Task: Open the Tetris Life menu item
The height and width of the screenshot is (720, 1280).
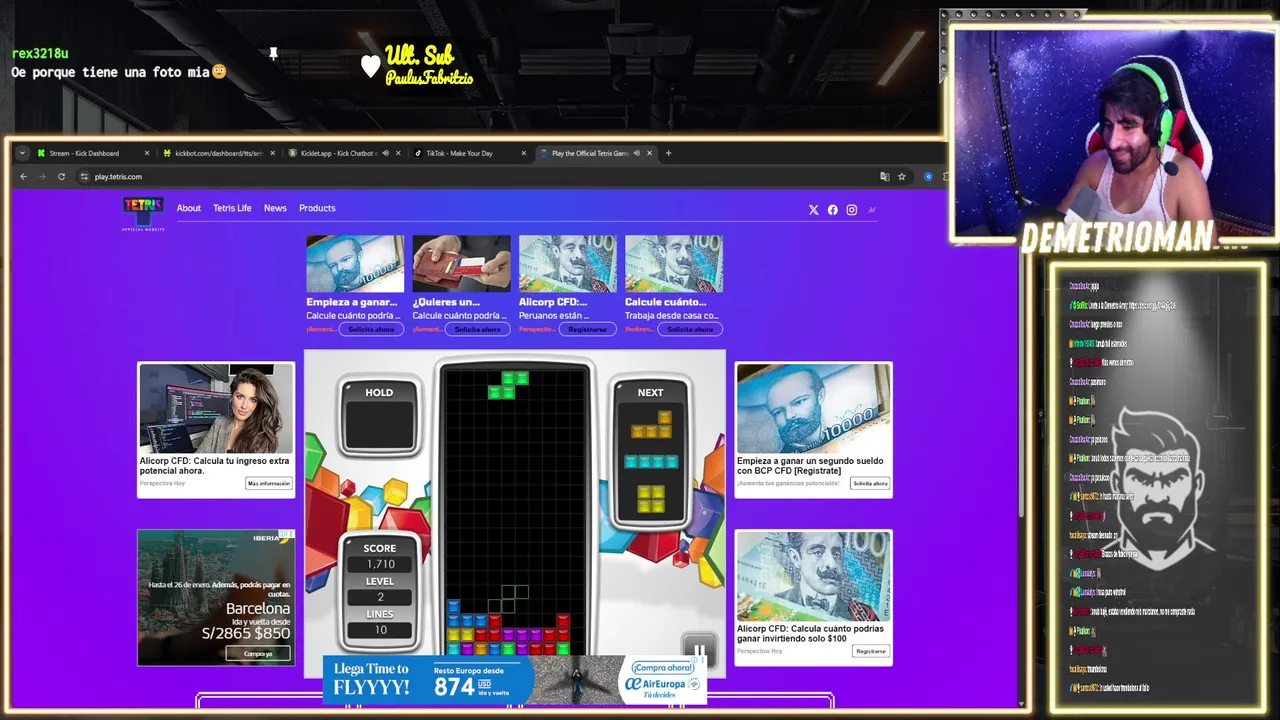Action: pyautogui.click(x=232, y=208)
